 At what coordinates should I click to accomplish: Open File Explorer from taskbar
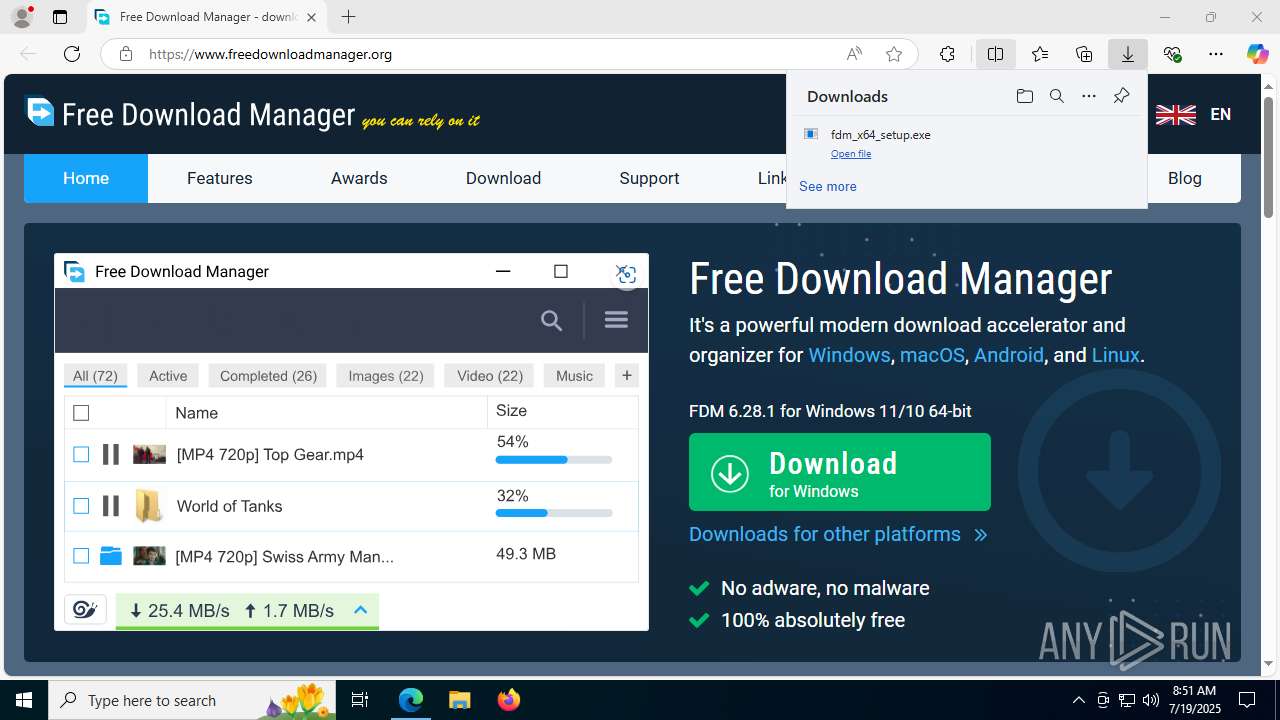(460, 700)
